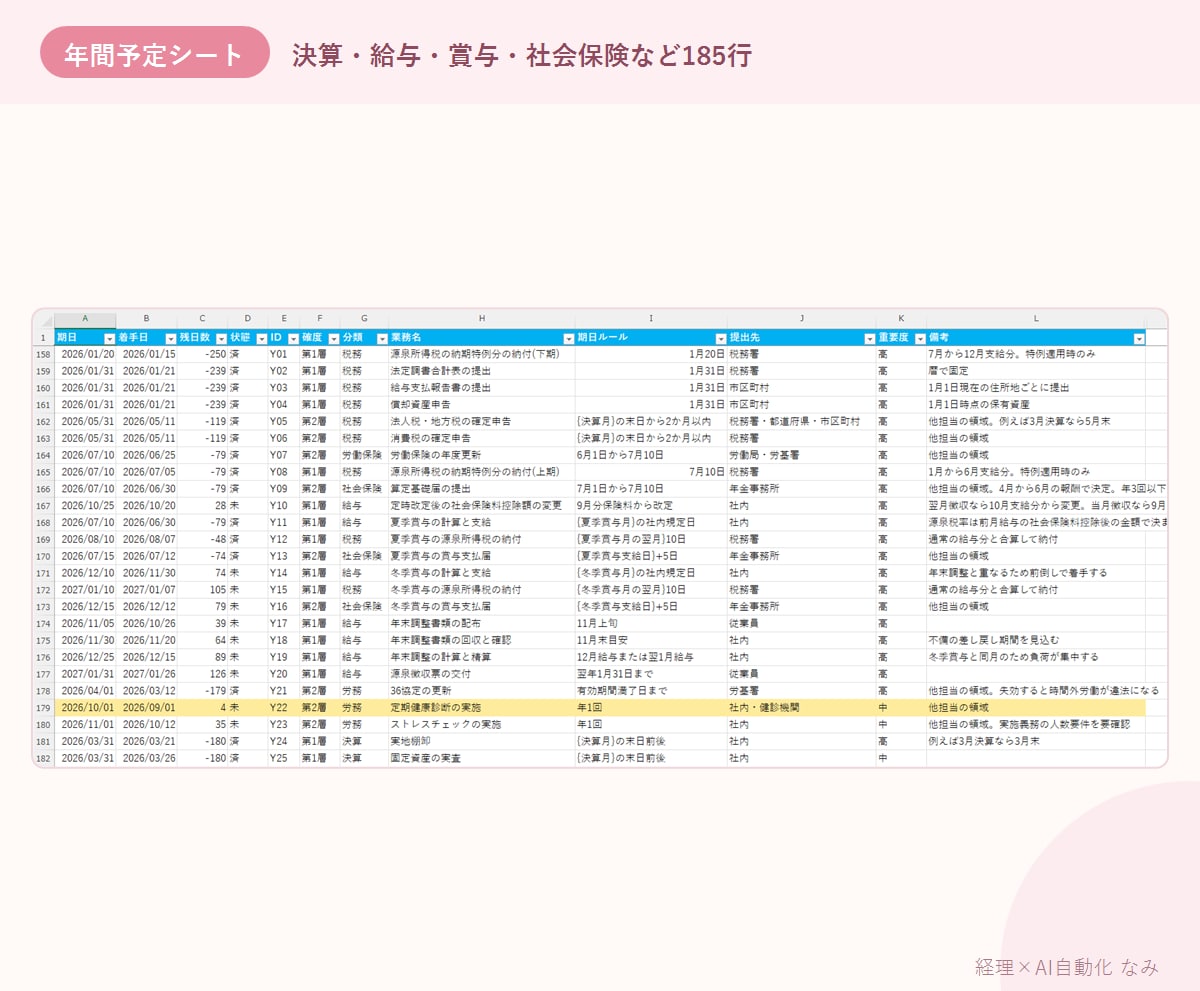Select column L header
This screenshot has width=1200, height=991.
(x=1036, y=319)
